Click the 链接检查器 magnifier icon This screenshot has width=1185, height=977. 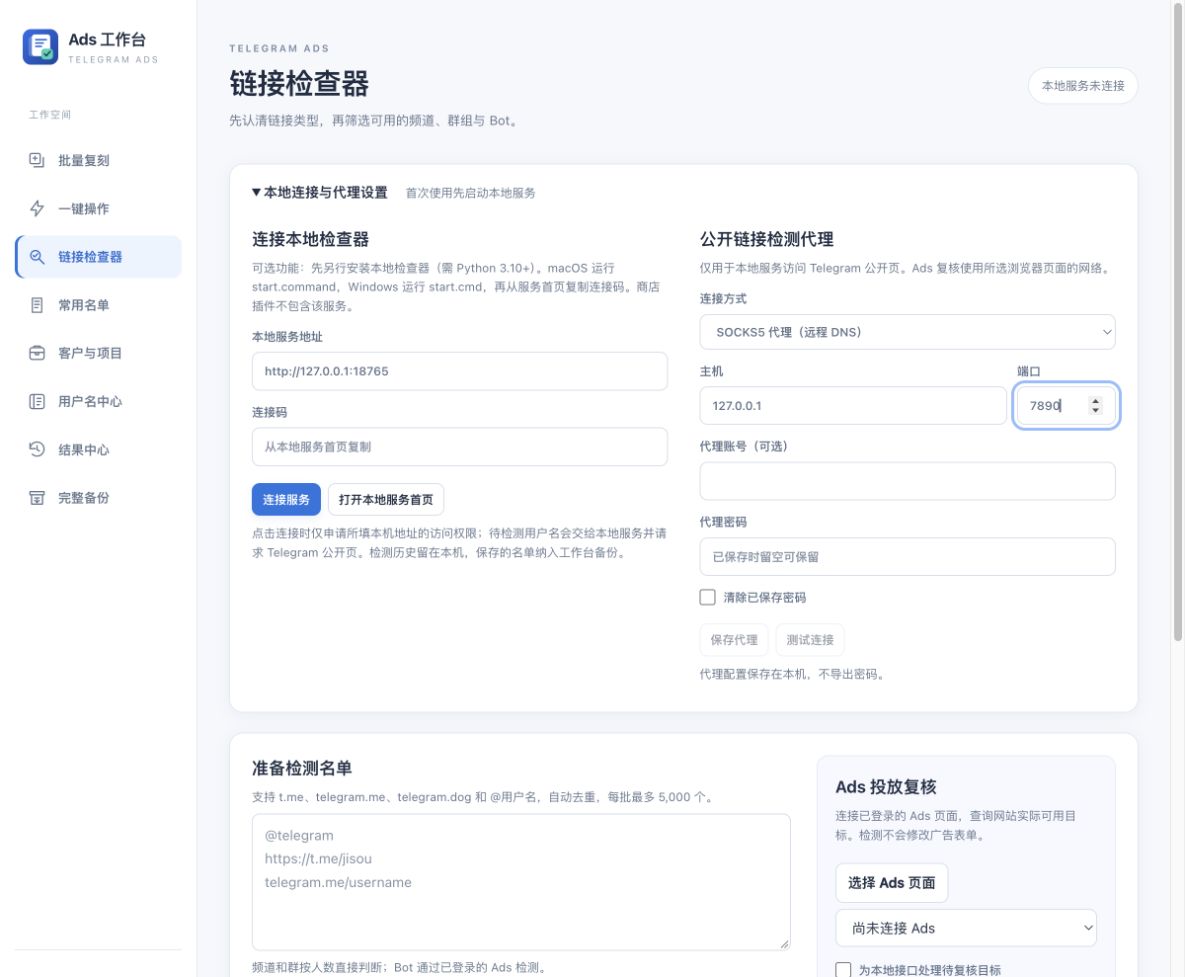tap(36, 257)
